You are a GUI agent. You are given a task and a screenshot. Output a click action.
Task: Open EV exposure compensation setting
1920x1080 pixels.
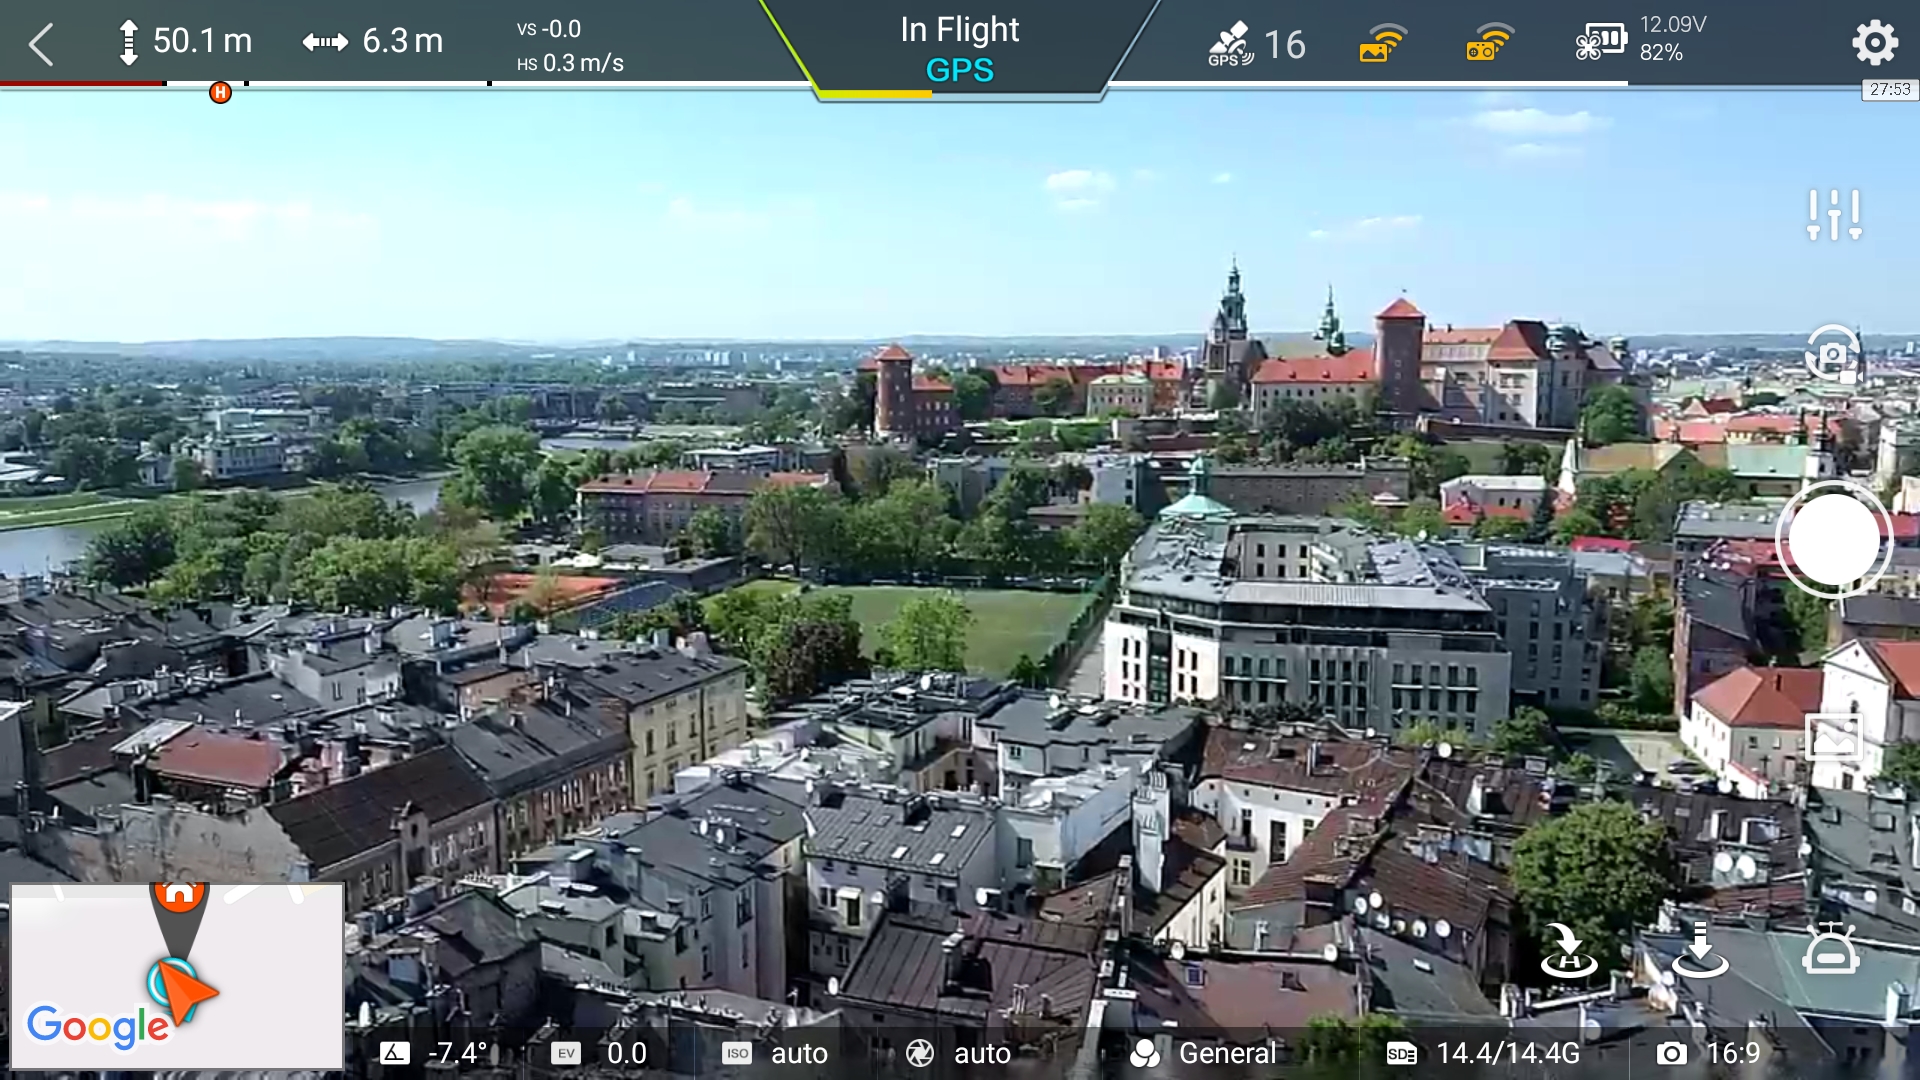tap(599, 1053)
